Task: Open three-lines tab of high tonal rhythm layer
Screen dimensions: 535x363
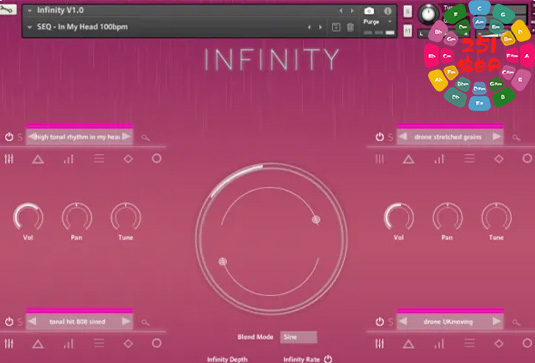Action: click(99, 159)
